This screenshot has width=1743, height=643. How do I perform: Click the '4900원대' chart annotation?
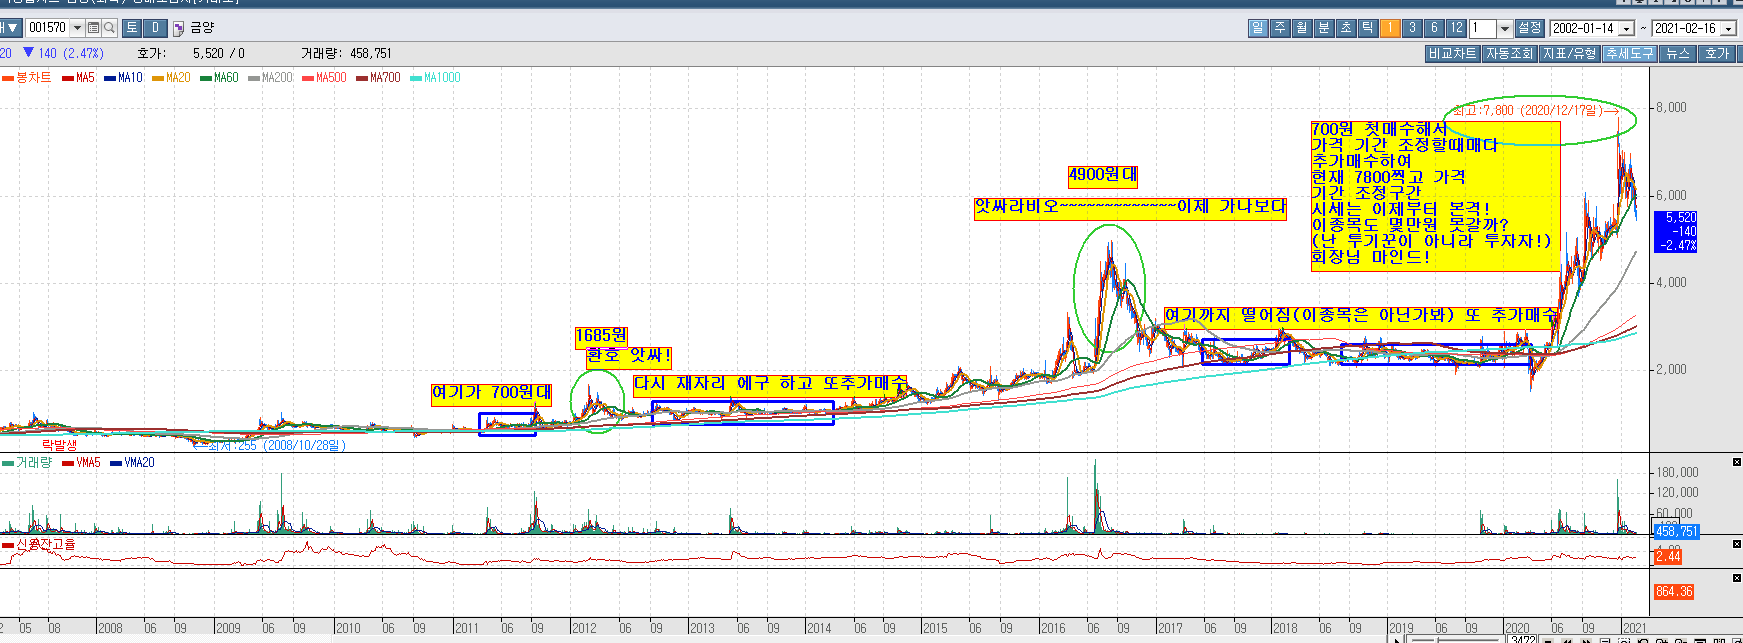pos(1103,175)
